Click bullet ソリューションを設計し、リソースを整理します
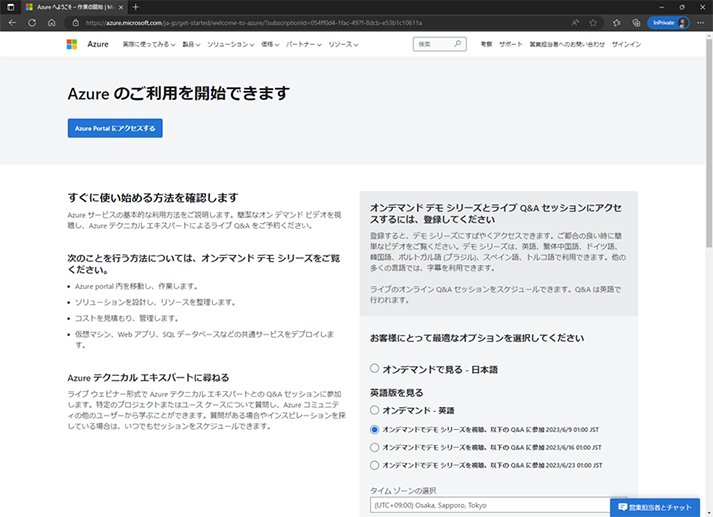This screenshot has width=713, height=517. pyautogui.click(x=155, y=302)
